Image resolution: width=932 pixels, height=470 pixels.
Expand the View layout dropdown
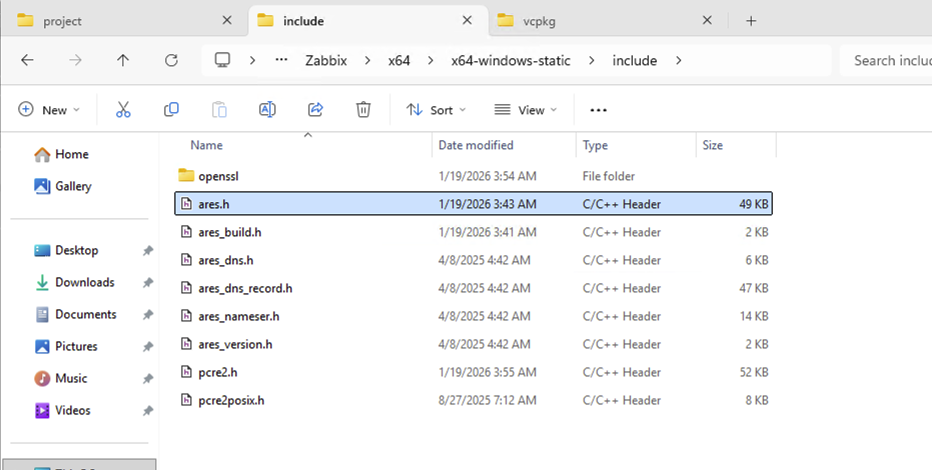pyautogui.click(x=525, y=110)
